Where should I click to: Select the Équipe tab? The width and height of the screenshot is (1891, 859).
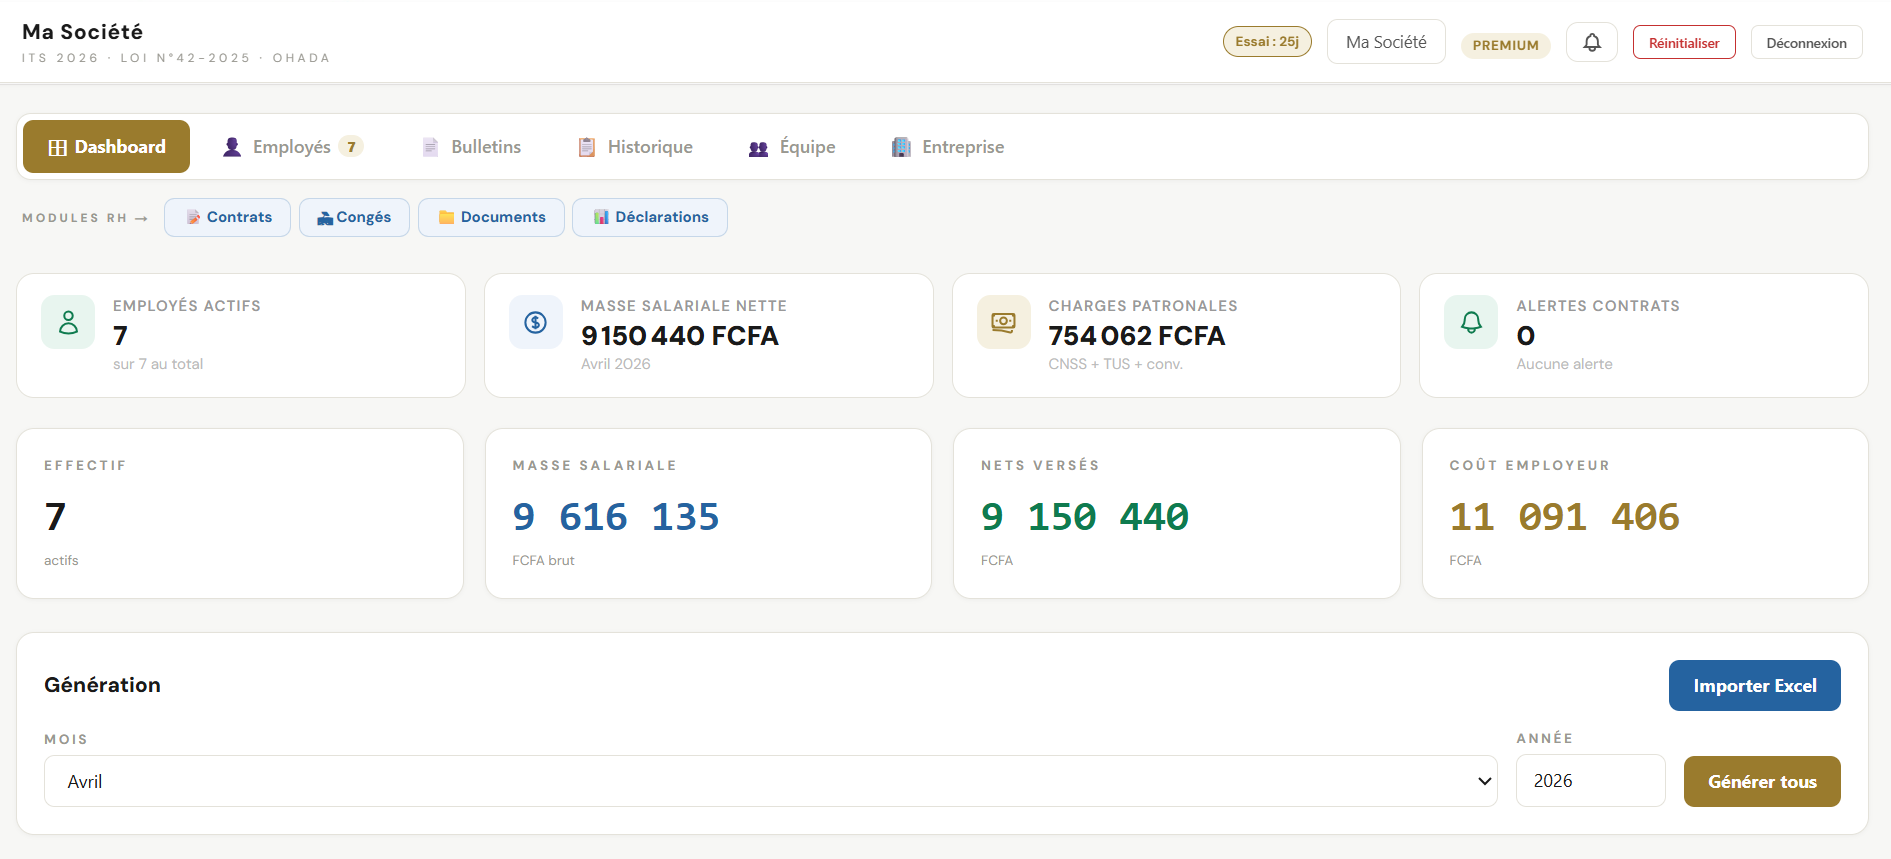[792, 147]
